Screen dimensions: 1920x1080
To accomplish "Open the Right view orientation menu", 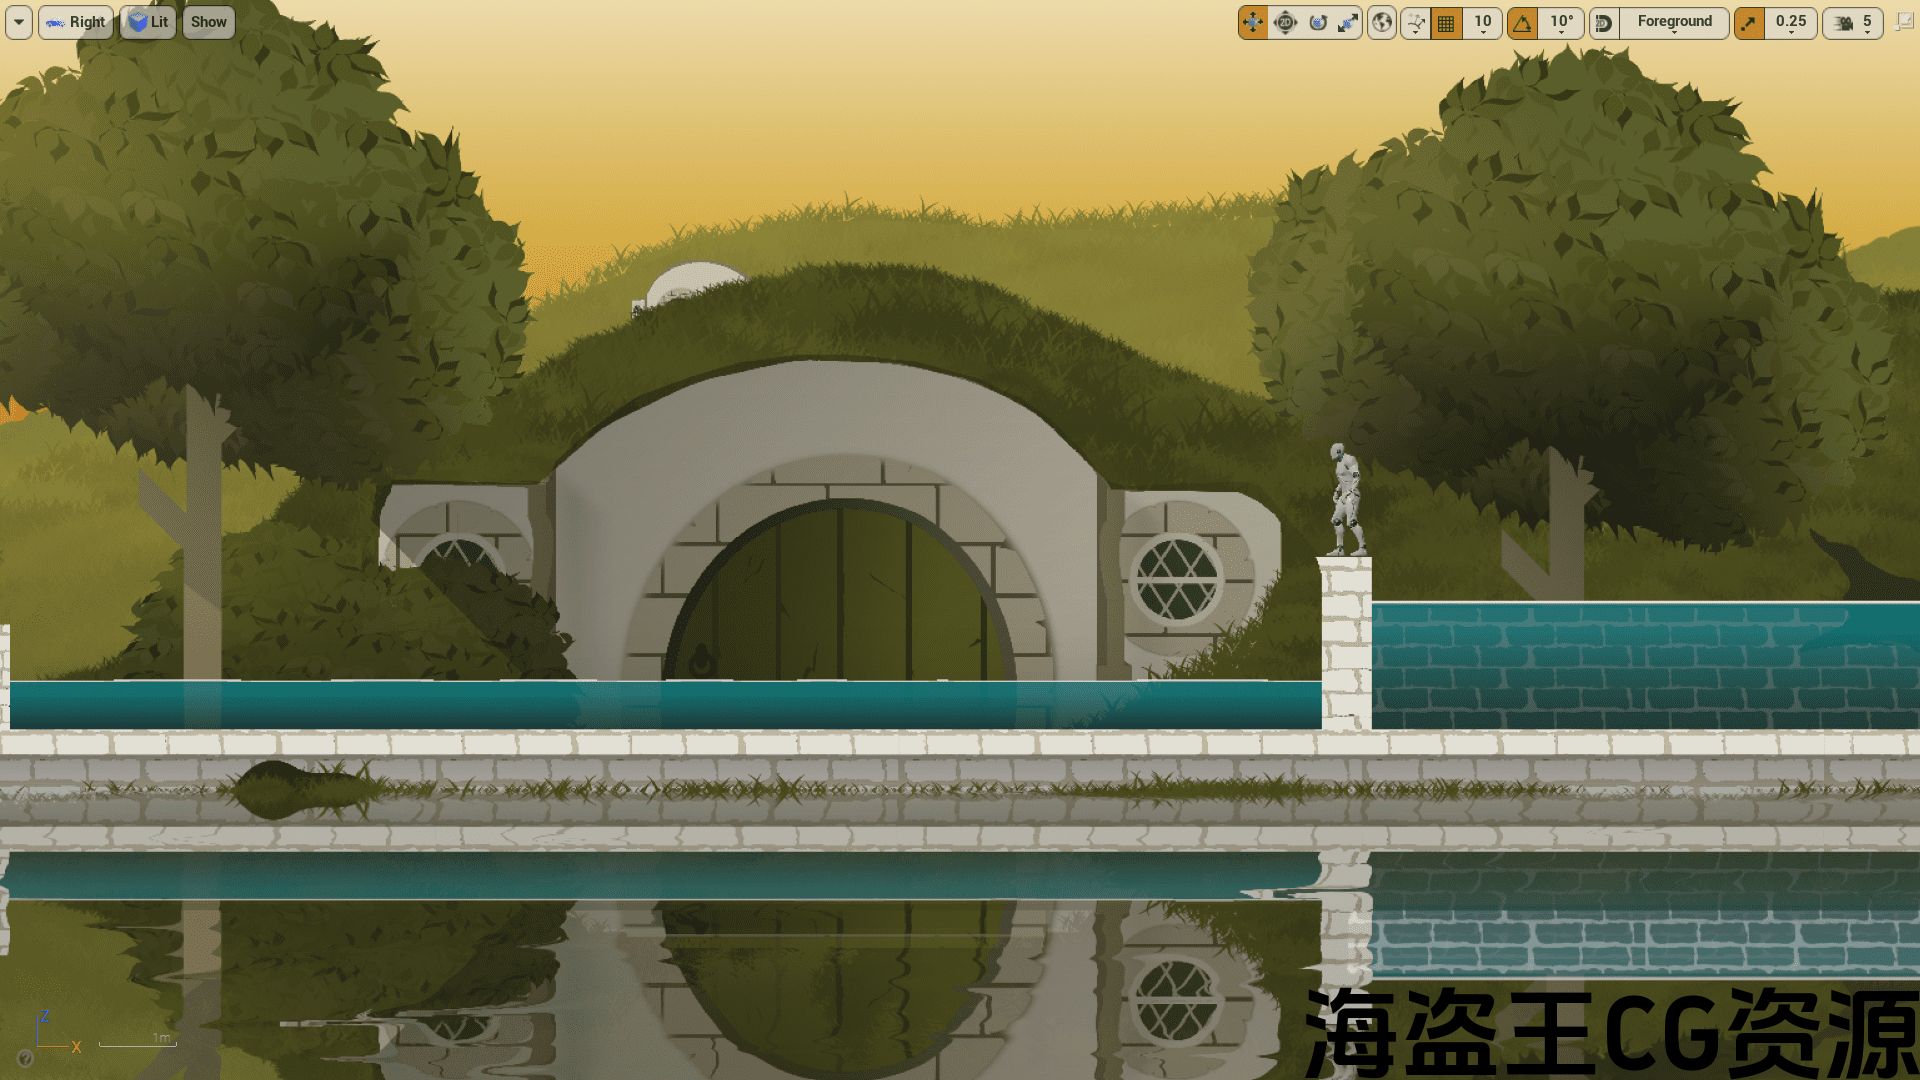I will [x=76, y=22].
